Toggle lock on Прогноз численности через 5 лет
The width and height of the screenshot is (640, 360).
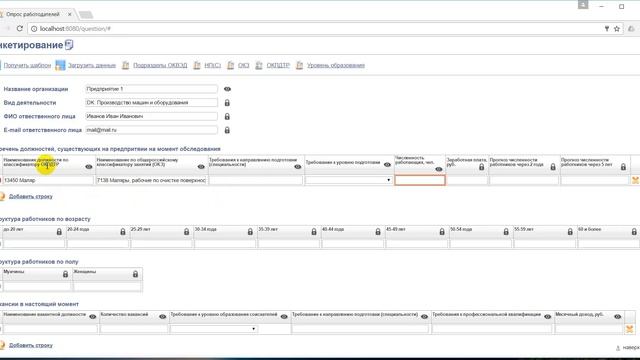tap(623, 167)
